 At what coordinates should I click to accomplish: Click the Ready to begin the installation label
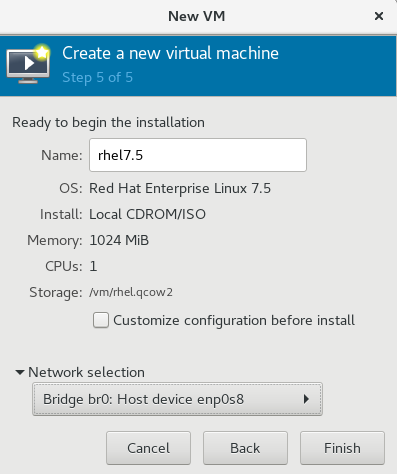108,123
